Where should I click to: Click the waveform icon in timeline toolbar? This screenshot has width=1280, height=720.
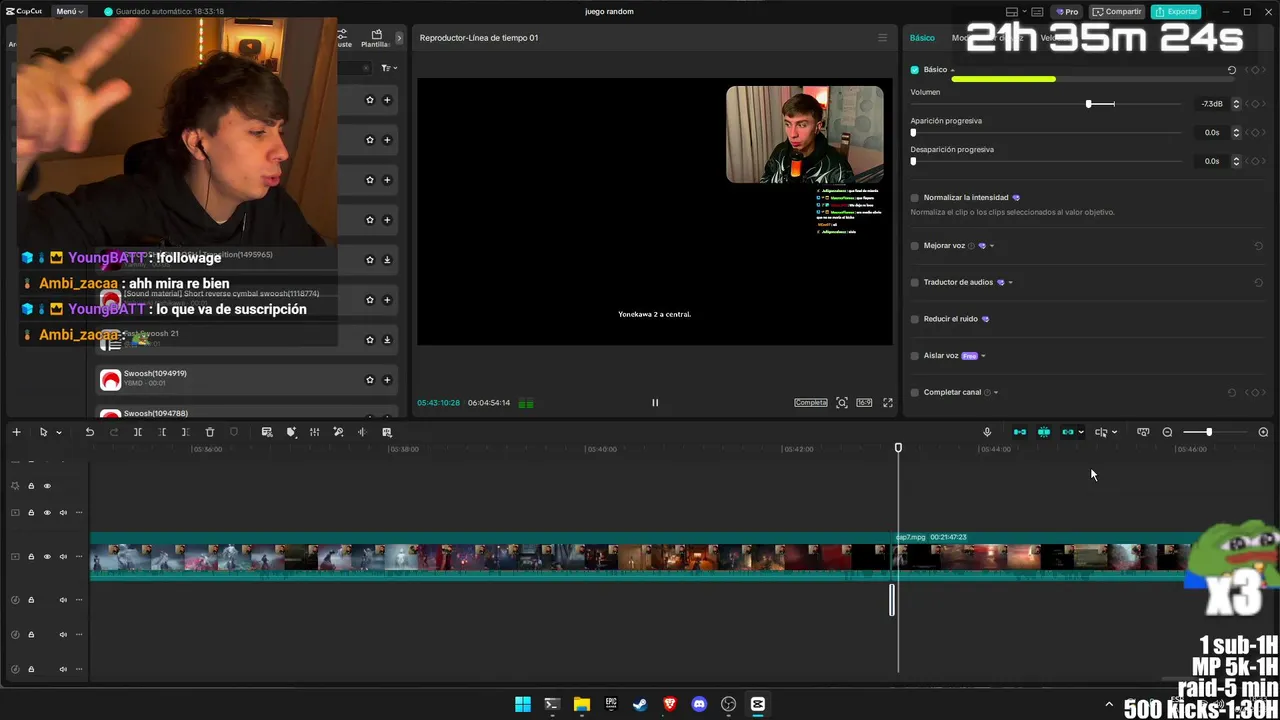362,432
